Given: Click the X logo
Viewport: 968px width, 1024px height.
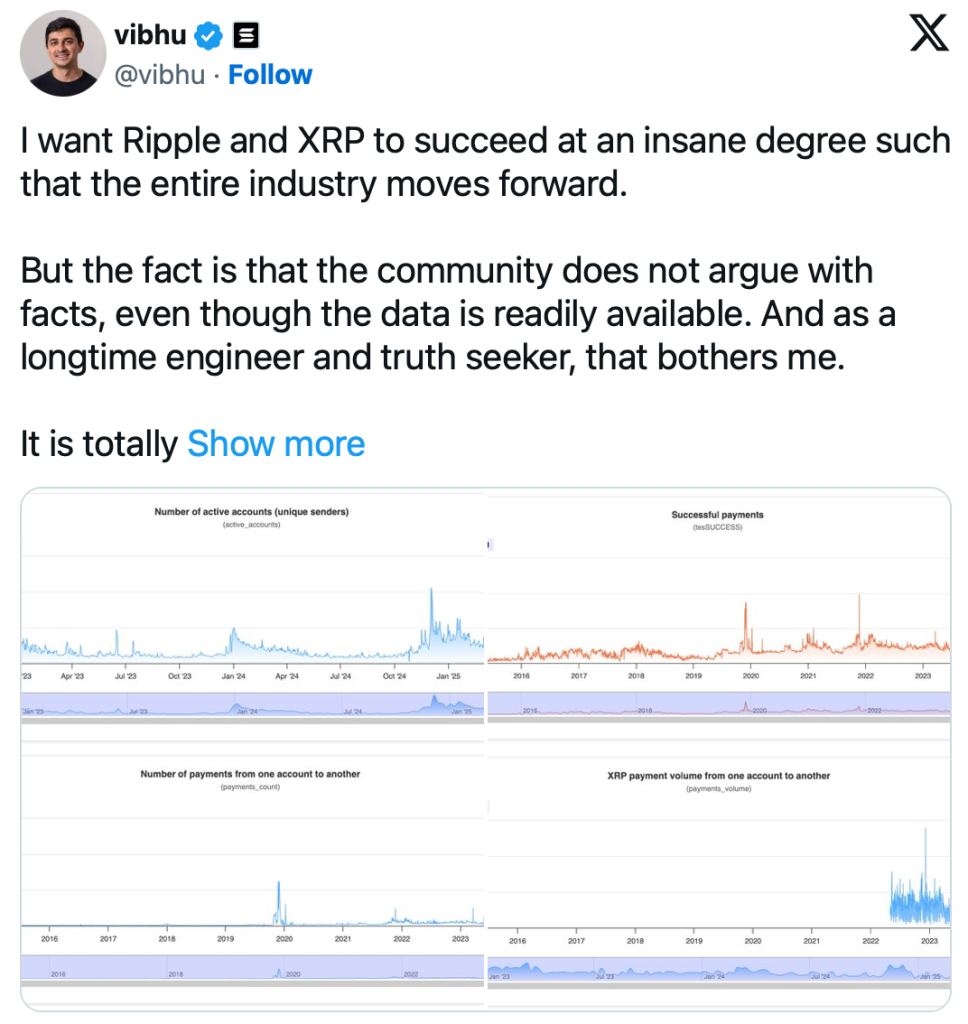Looking at the screenshot, I should 929,37.
